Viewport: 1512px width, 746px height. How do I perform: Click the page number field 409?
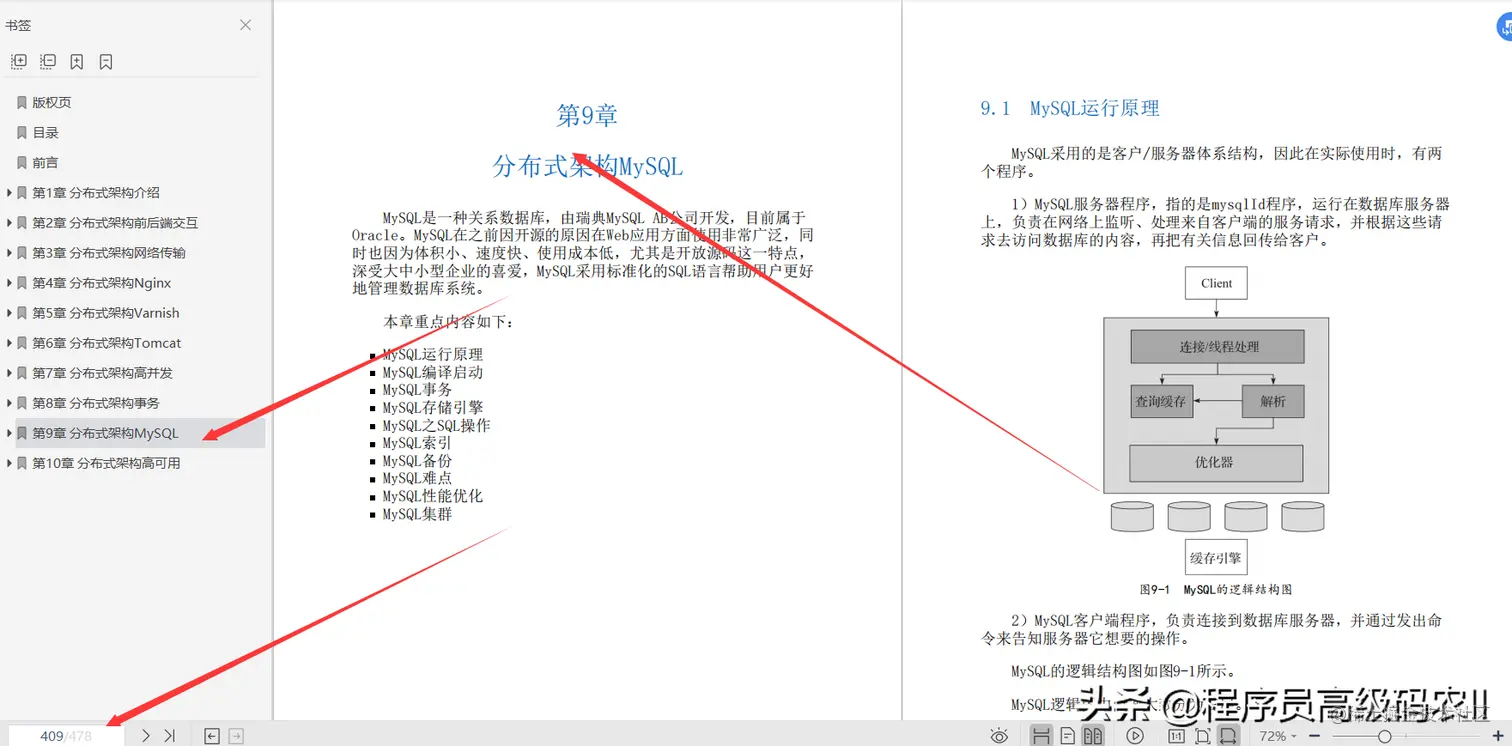point(65,736)
